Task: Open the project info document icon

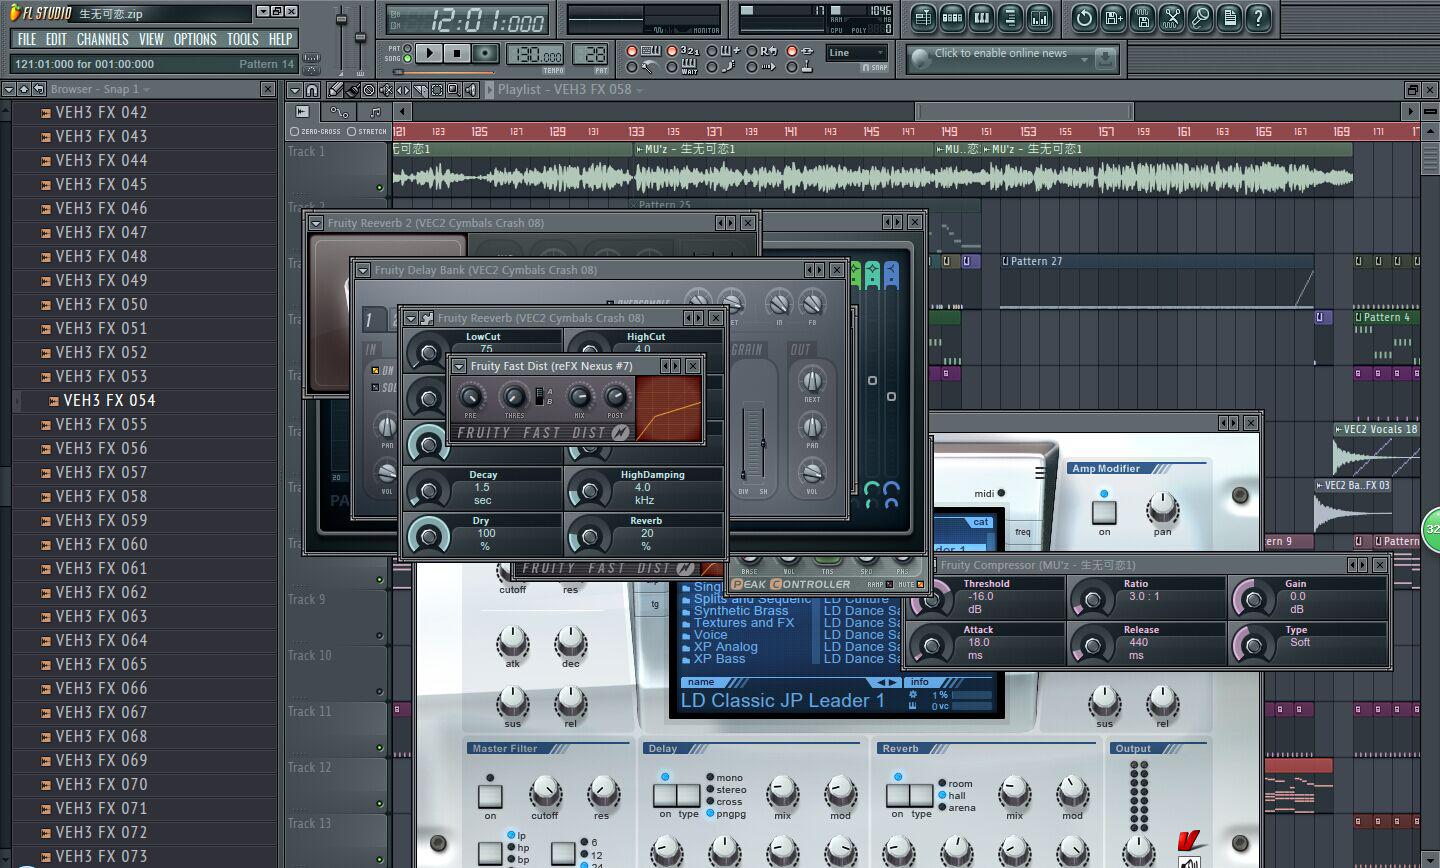Action: pyautogui.click(x=1229, y=17)
